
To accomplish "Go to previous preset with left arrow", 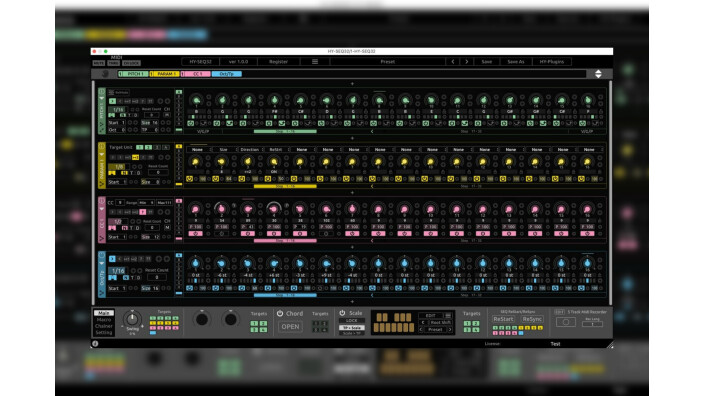I will coord(453,62).
